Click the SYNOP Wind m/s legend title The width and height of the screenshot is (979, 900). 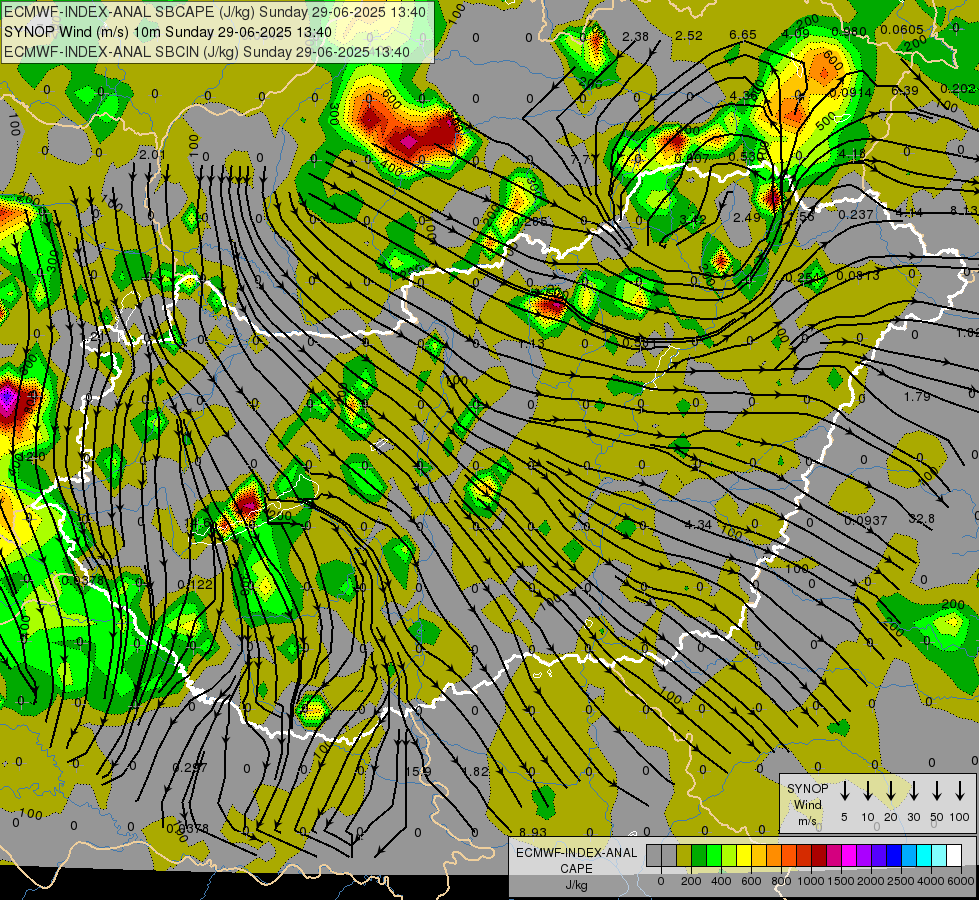click(807, 804)
